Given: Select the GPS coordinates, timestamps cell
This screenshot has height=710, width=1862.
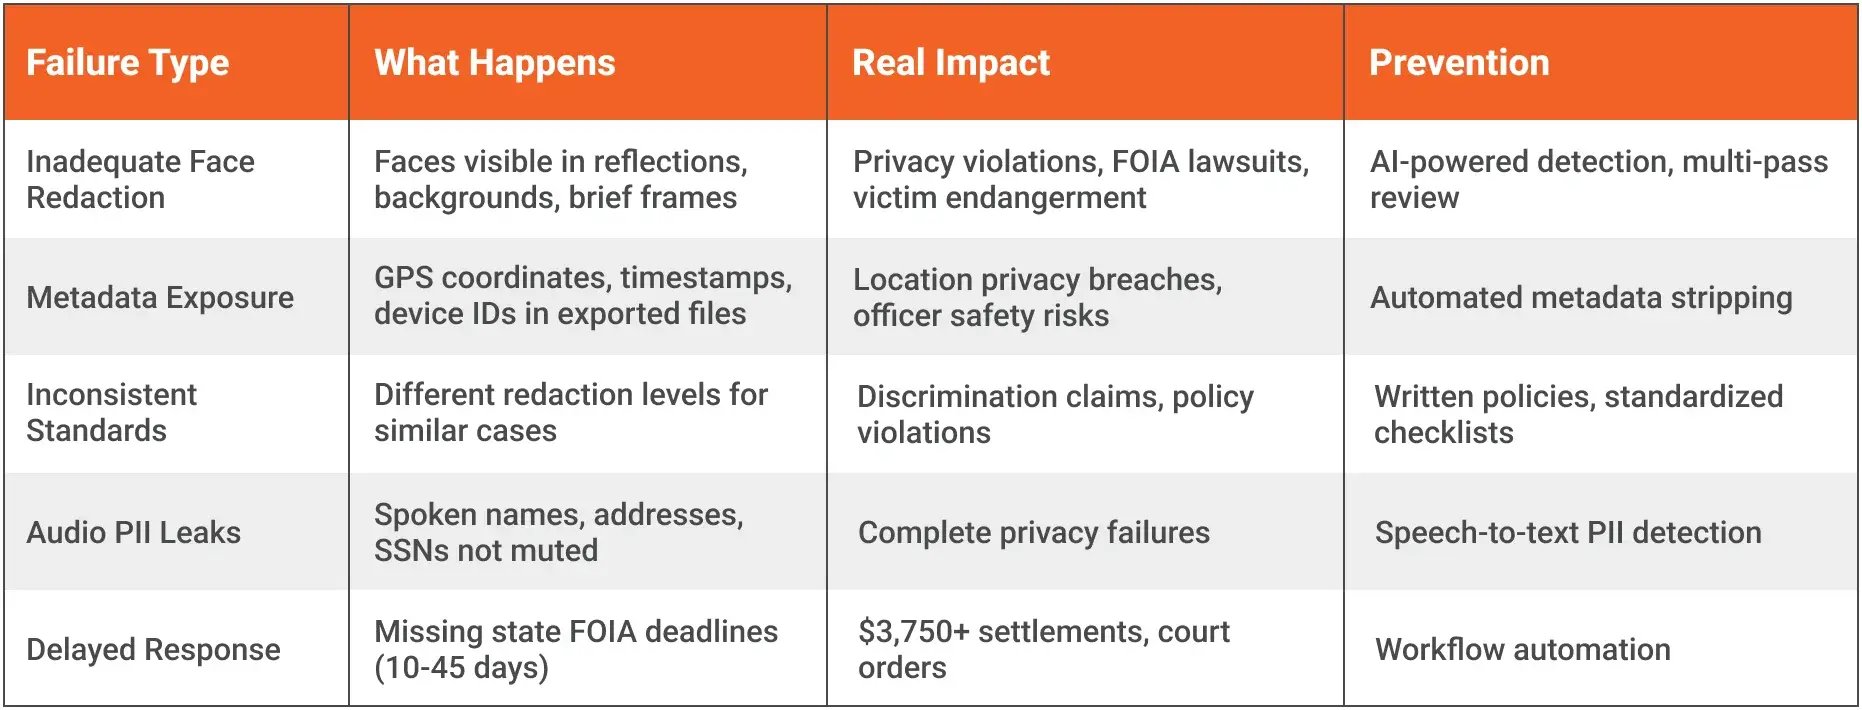Looking at the screenshot, I should (x=582, y=295).
